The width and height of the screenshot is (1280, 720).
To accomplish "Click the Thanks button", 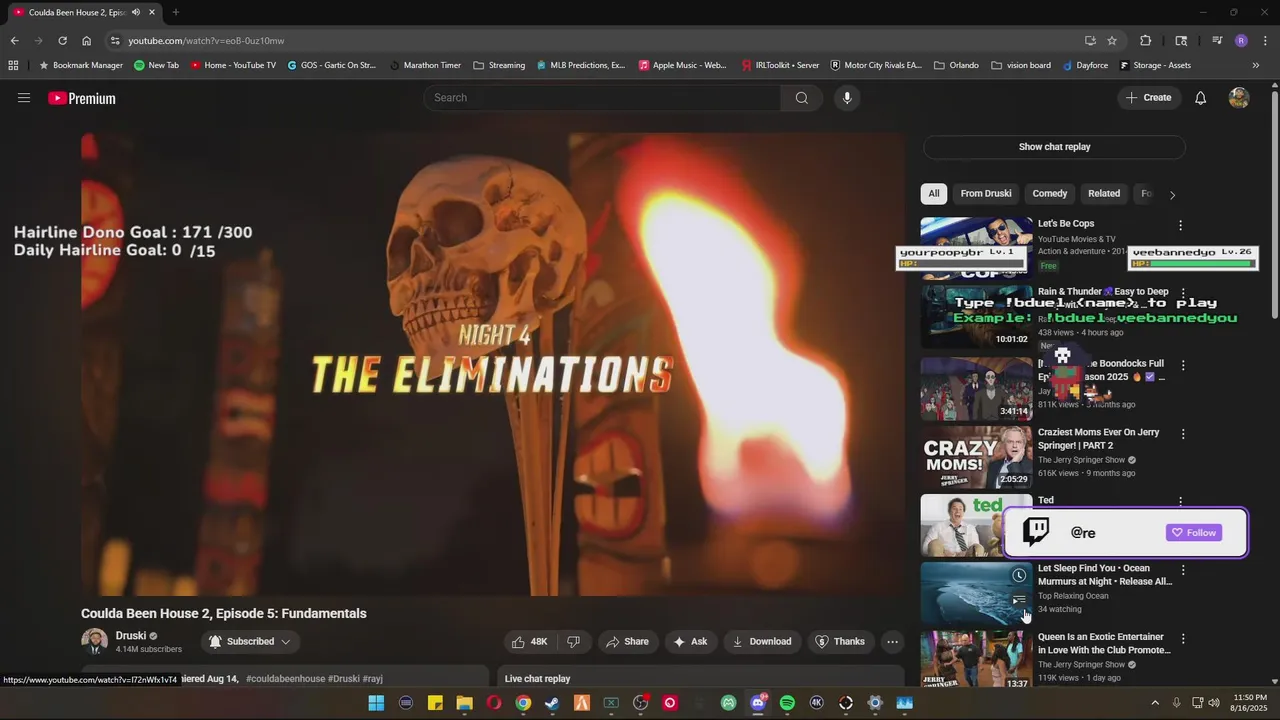I will [840, 642].
